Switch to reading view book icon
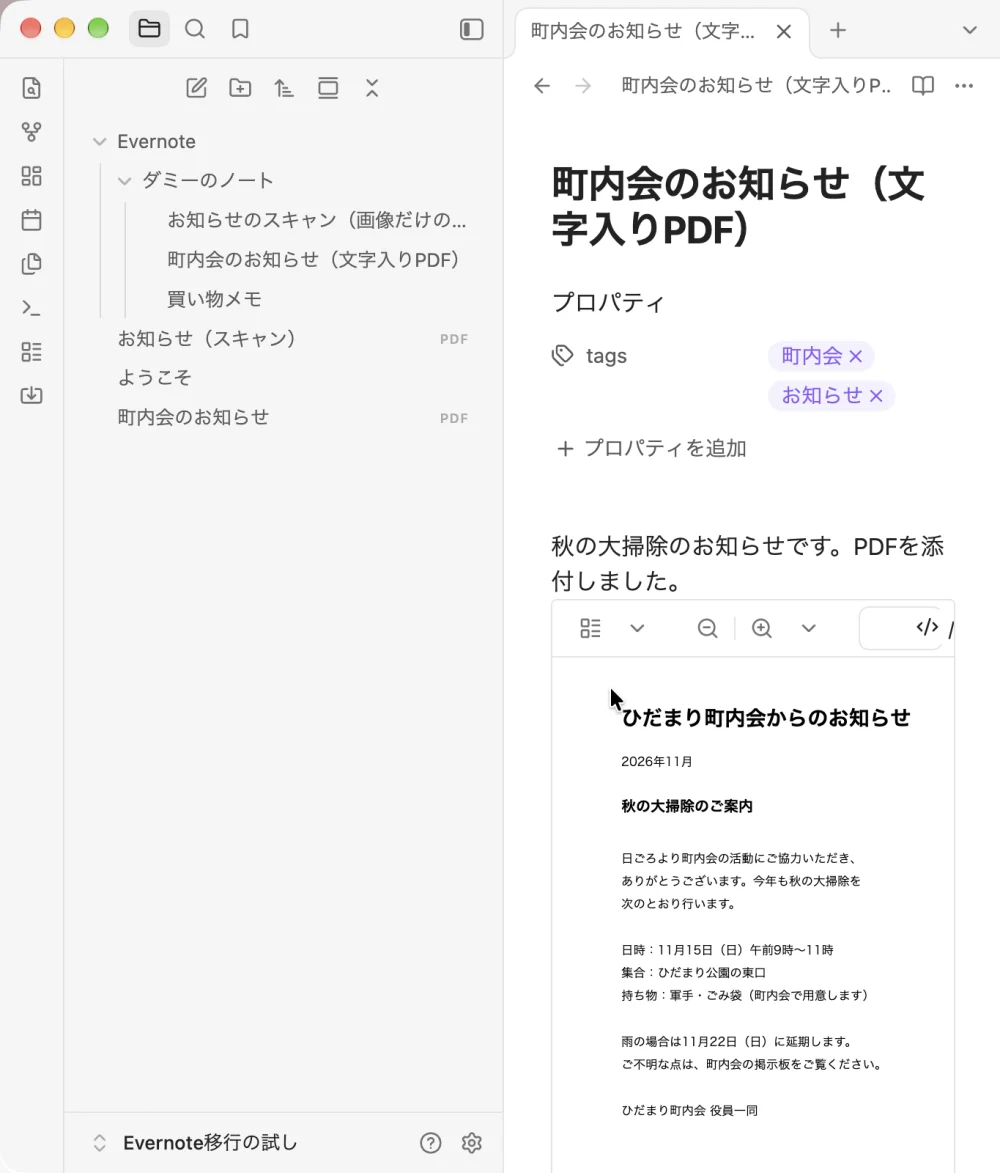Viewport: 1000px width, 1173px height. click(923, 86)
